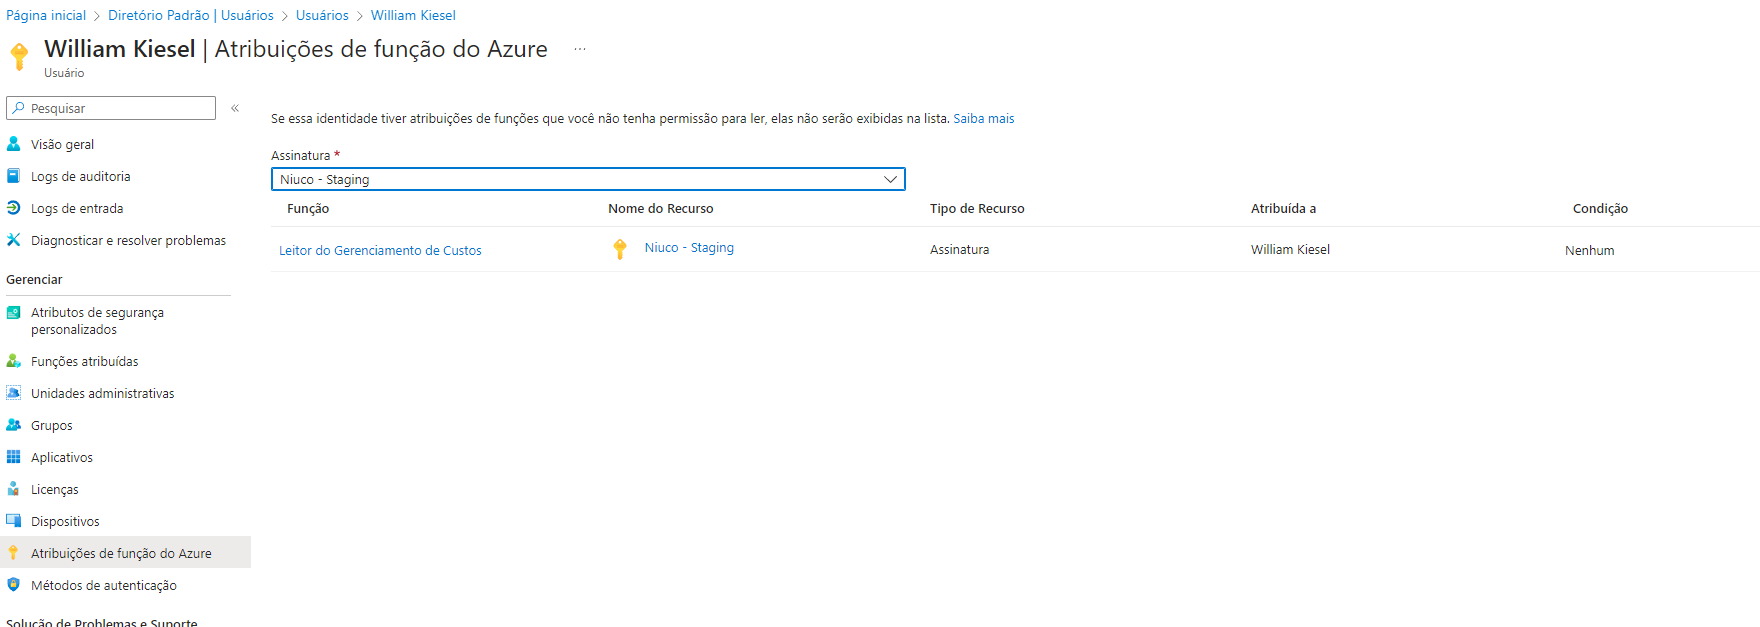Click the Solução de Problemas e Suporte heading

102,622
